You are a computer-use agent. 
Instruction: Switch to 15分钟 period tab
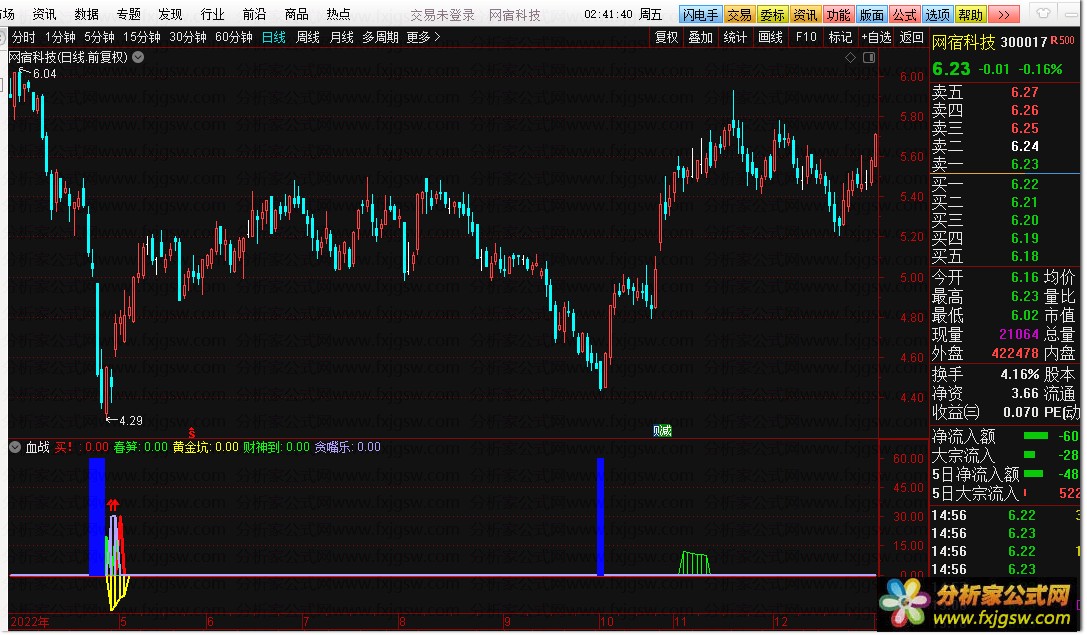tap(141, 37)
